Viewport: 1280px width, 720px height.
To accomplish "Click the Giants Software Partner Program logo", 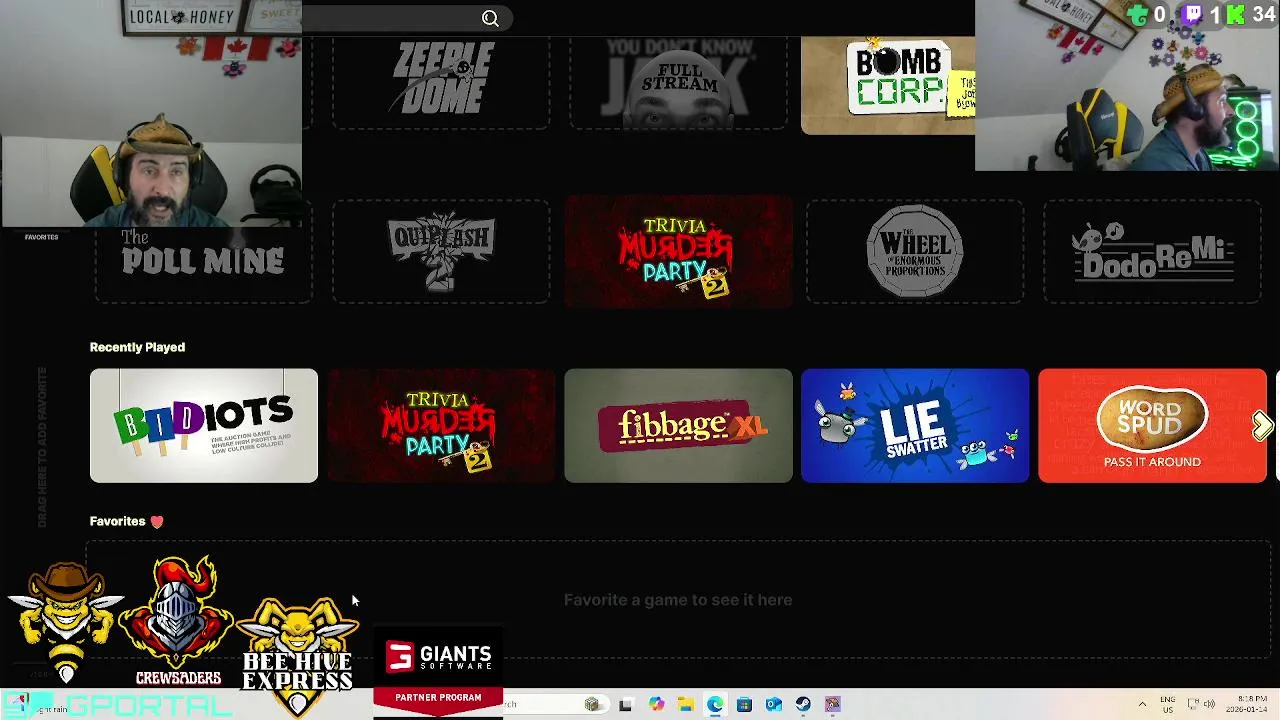I will point(438,673).
